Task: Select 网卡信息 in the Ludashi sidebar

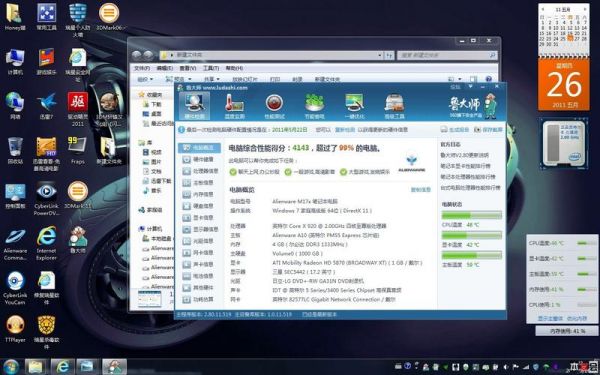Action: [x=199, y=253]
